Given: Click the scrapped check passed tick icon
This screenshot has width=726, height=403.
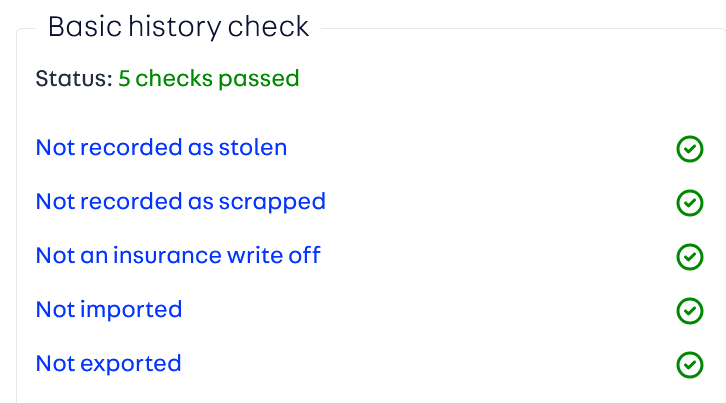Looking at the screenshot, I should tap(689, 203).
